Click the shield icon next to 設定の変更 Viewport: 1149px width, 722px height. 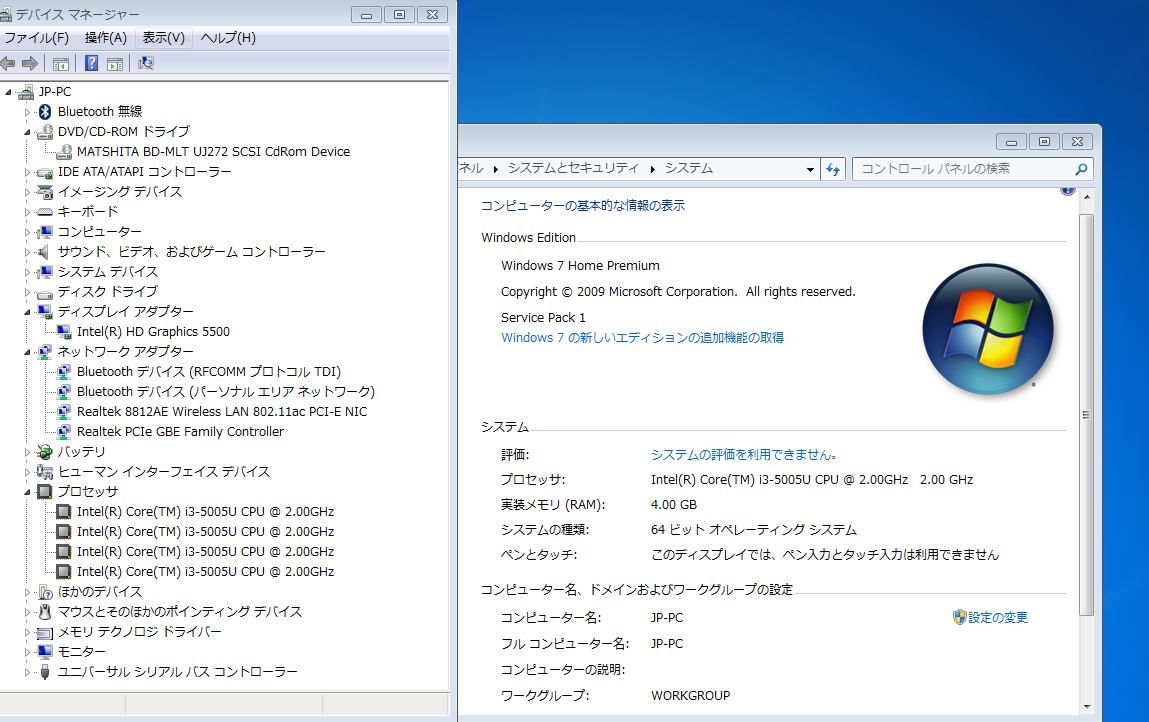pos(959,617)
